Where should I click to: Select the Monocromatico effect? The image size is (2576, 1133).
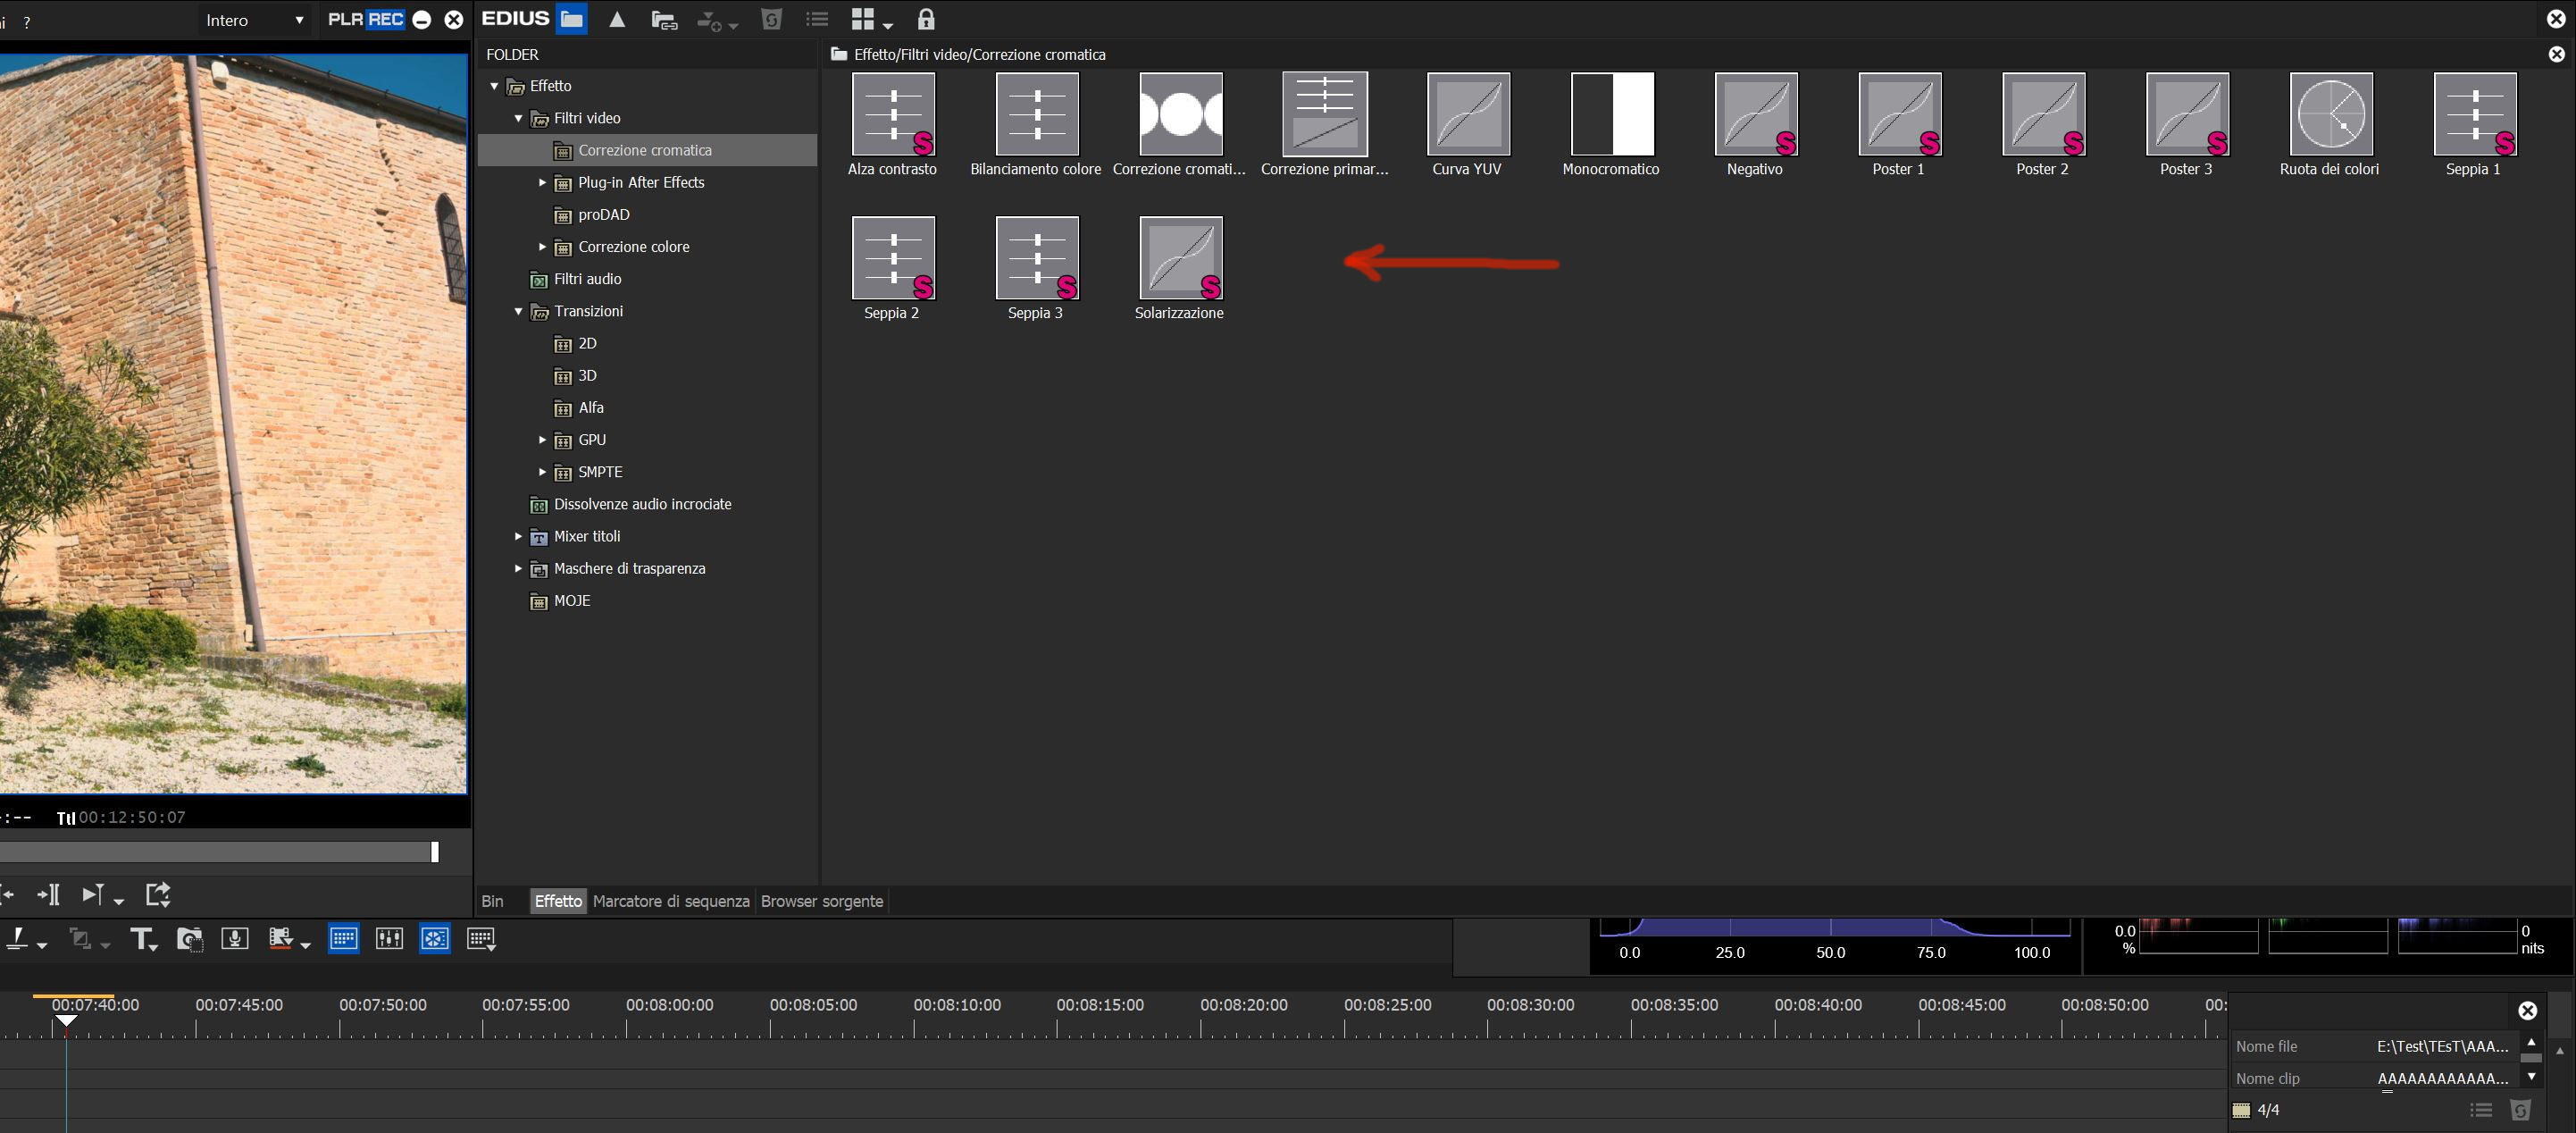coord(1612,114)
